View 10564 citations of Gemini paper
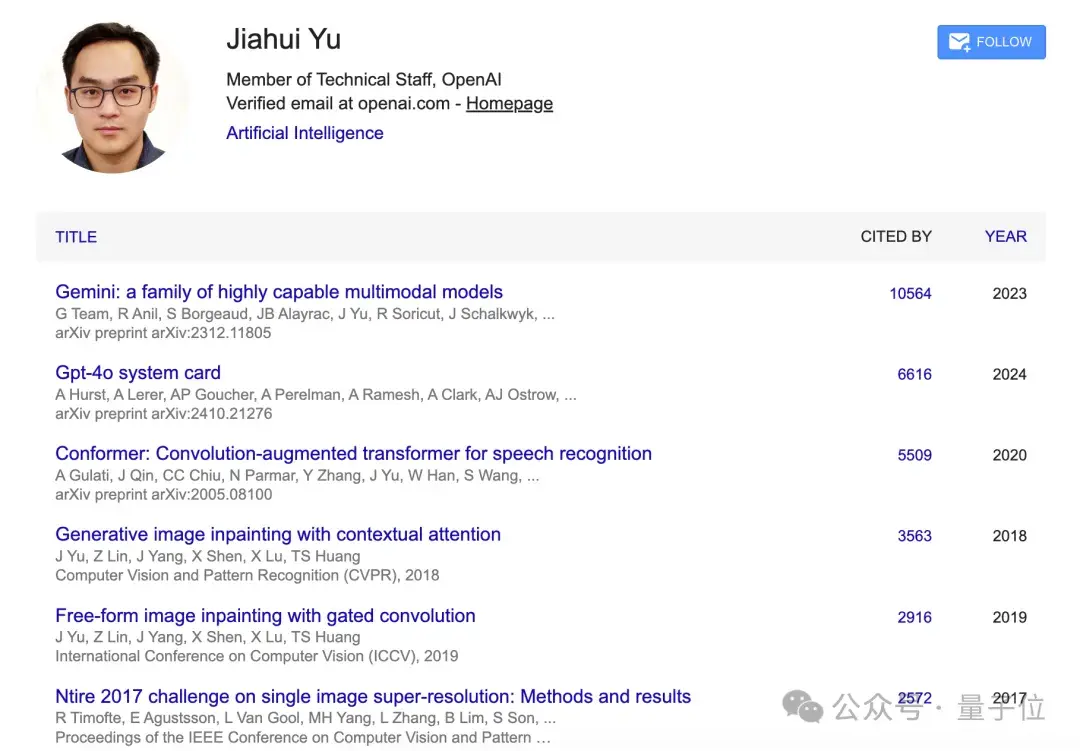This screenshot has width=1080, height=751. [x=910, y=294]
